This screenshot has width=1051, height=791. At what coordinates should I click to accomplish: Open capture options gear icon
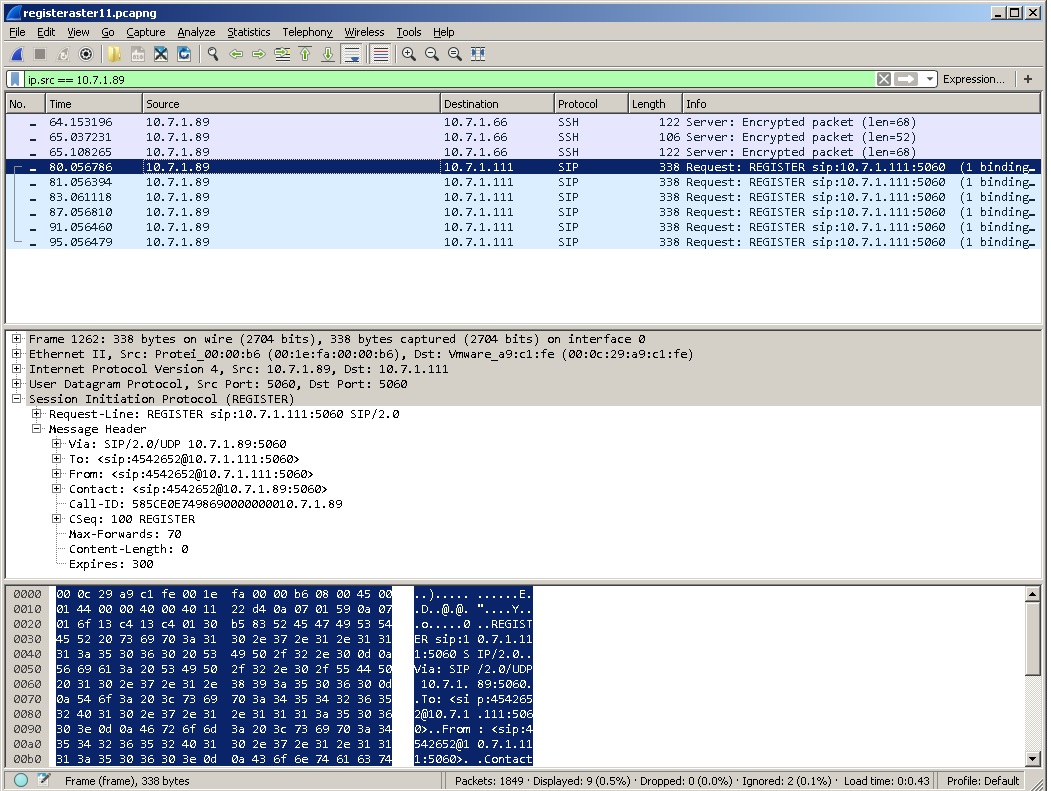click(86, 54)
